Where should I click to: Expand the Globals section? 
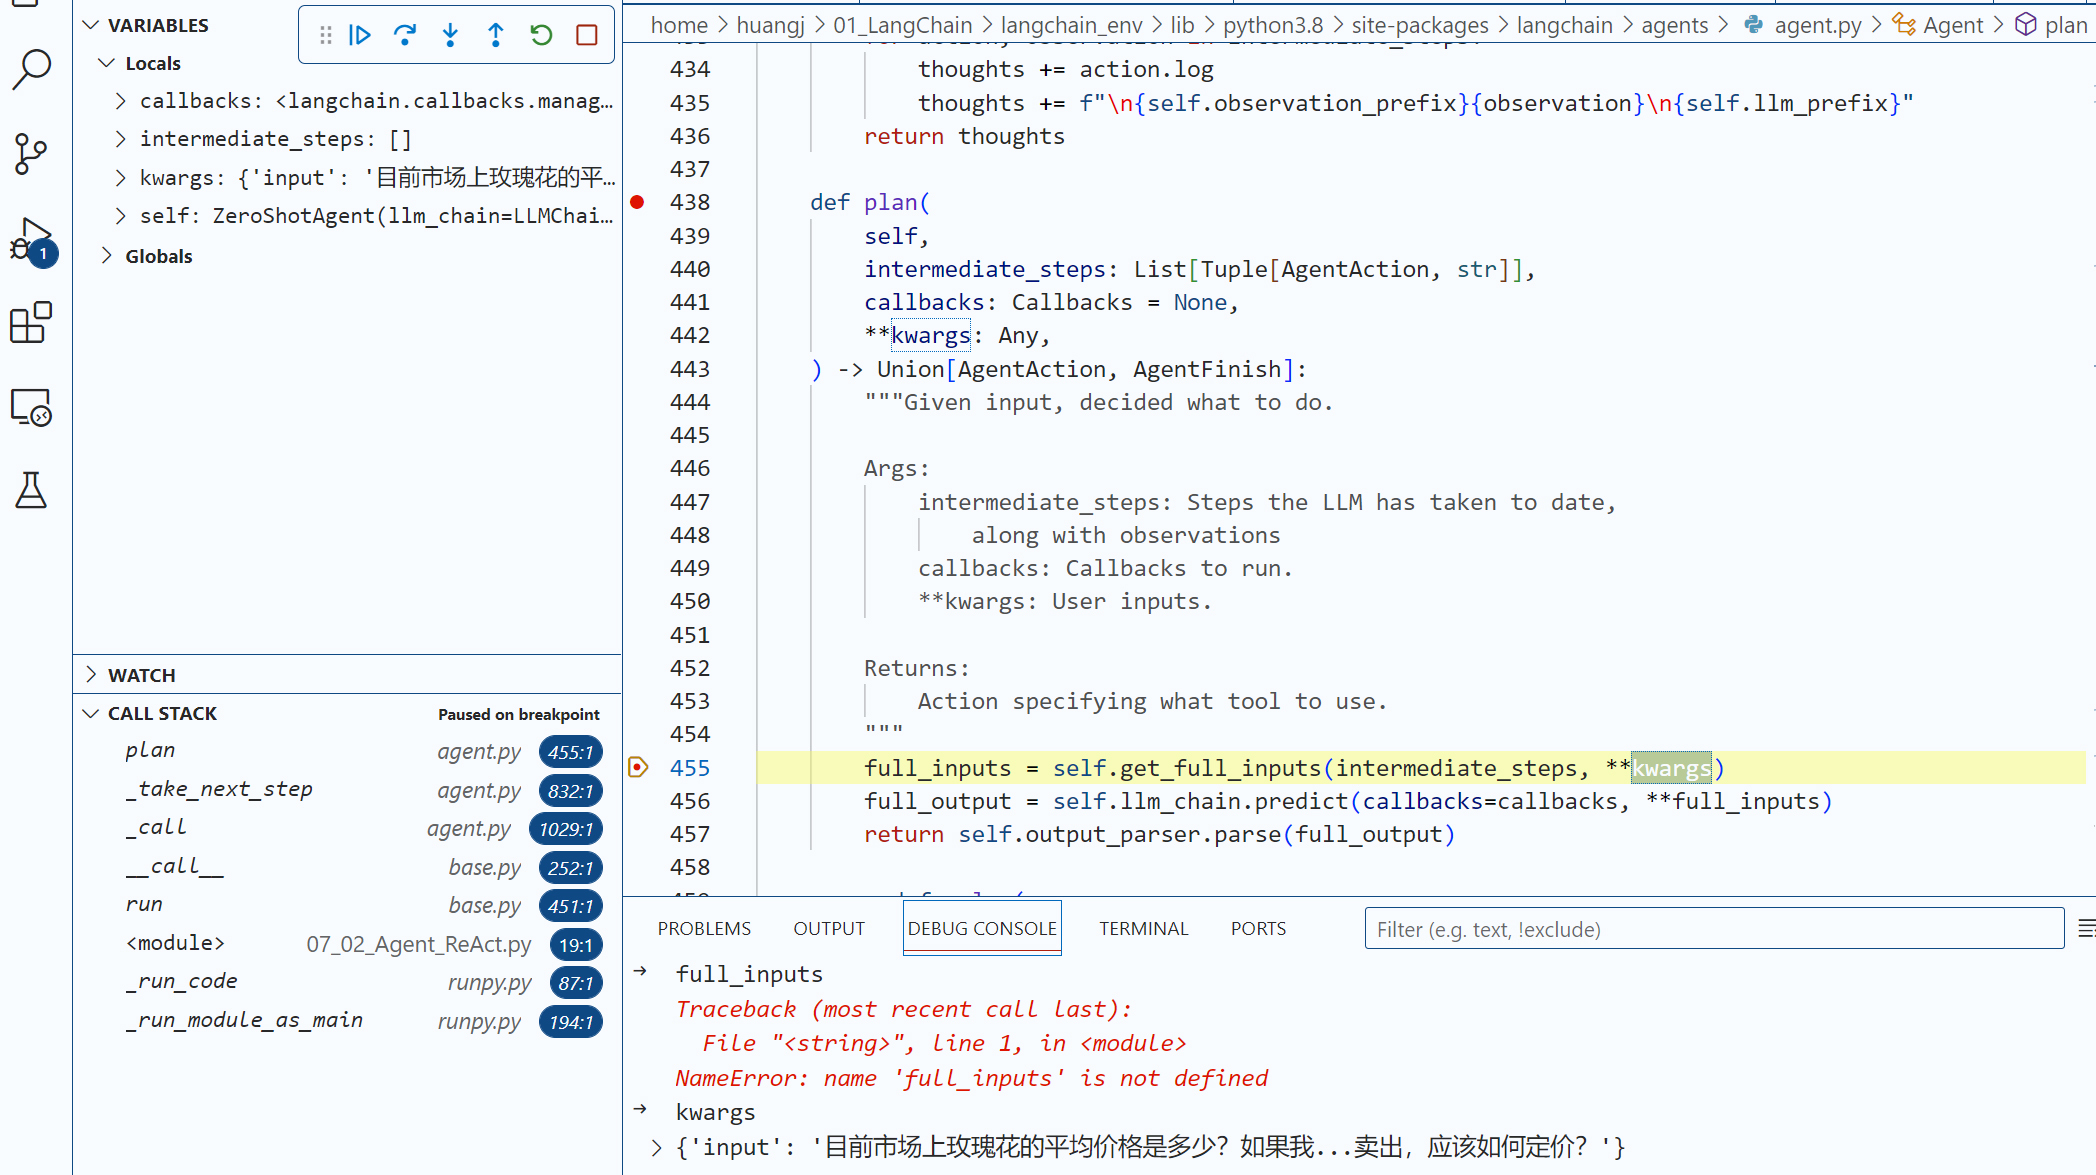107,256
